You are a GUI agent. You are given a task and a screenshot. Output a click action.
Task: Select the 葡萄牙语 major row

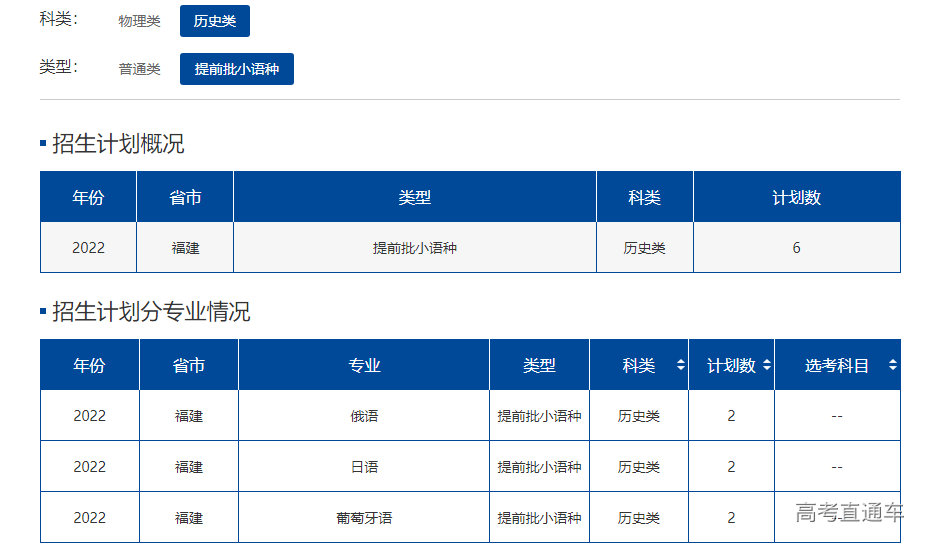364,518
